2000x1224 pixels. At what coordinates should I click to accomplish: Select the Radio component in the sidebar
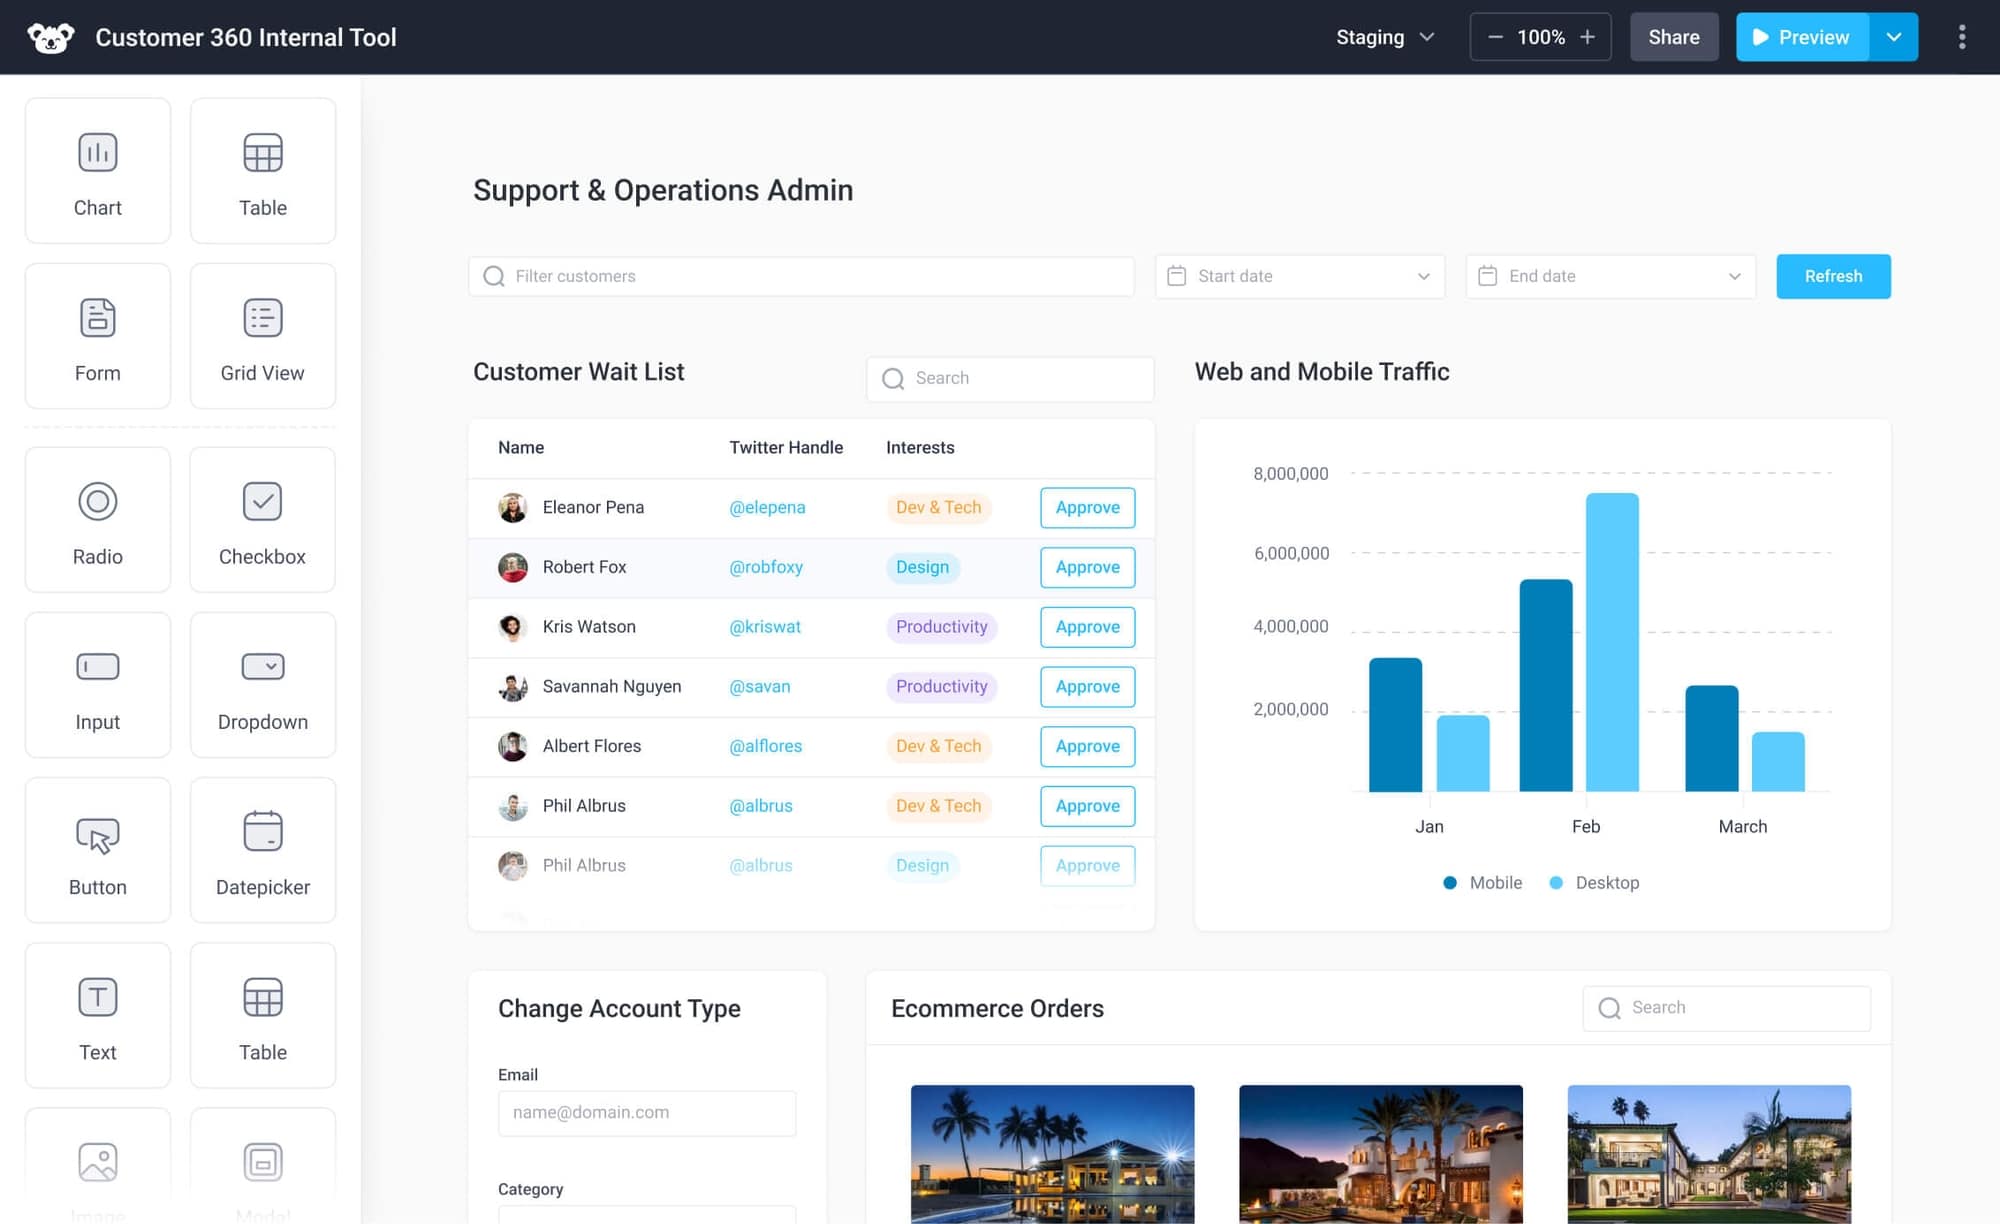tap(97, 519)
